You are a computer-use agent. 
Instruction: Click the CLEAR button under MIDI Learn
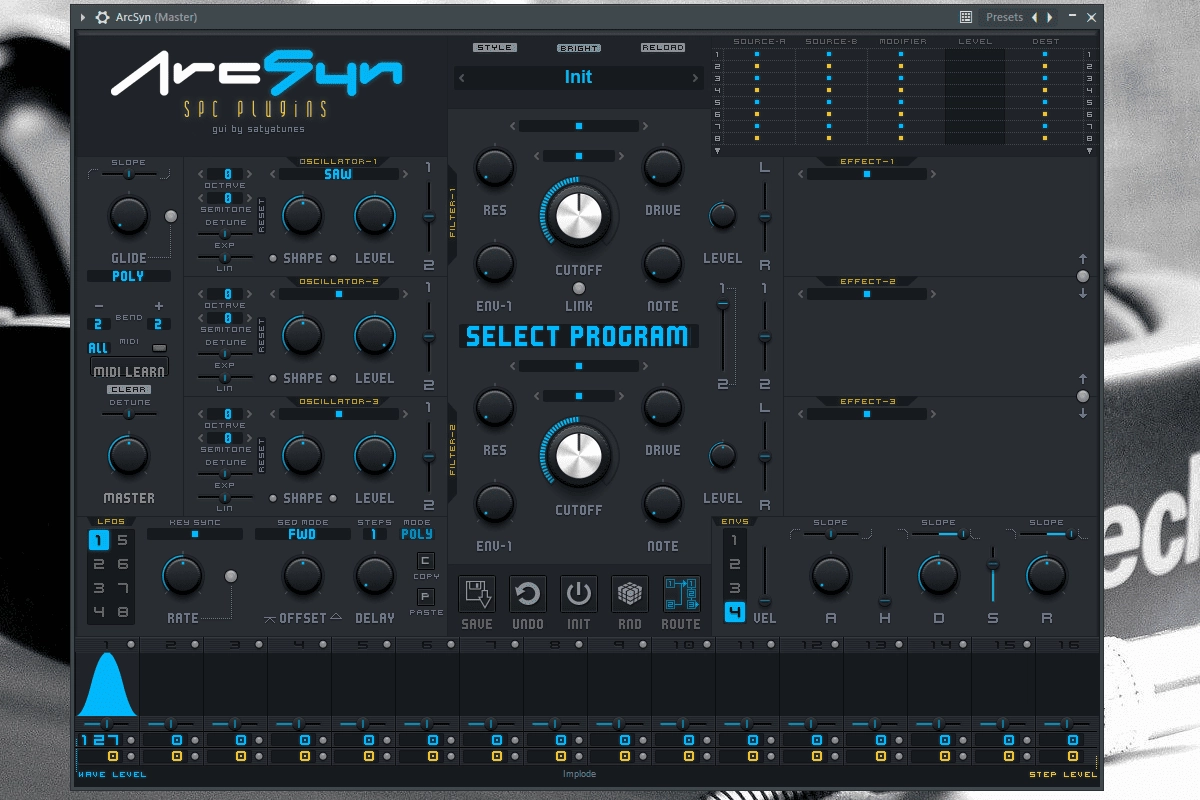click(x=129, y=389)
